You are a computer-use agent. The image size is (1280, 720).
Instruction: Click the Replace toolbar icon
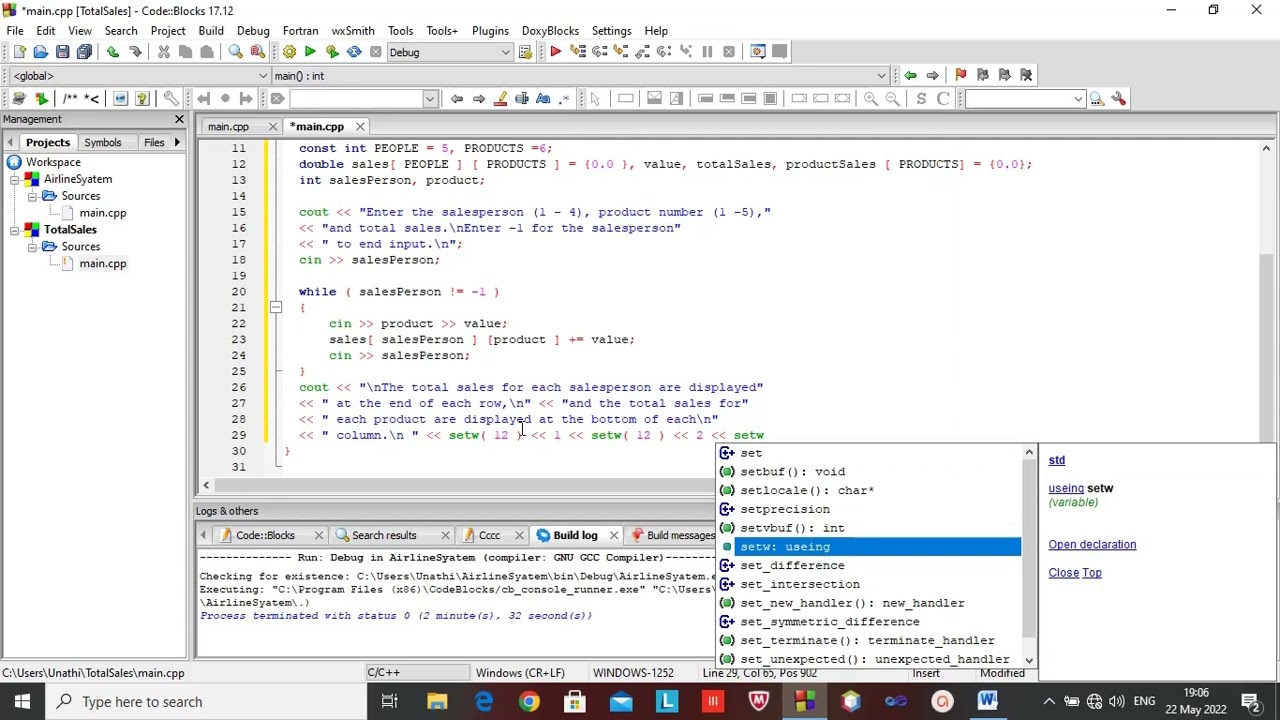[257, 52]
